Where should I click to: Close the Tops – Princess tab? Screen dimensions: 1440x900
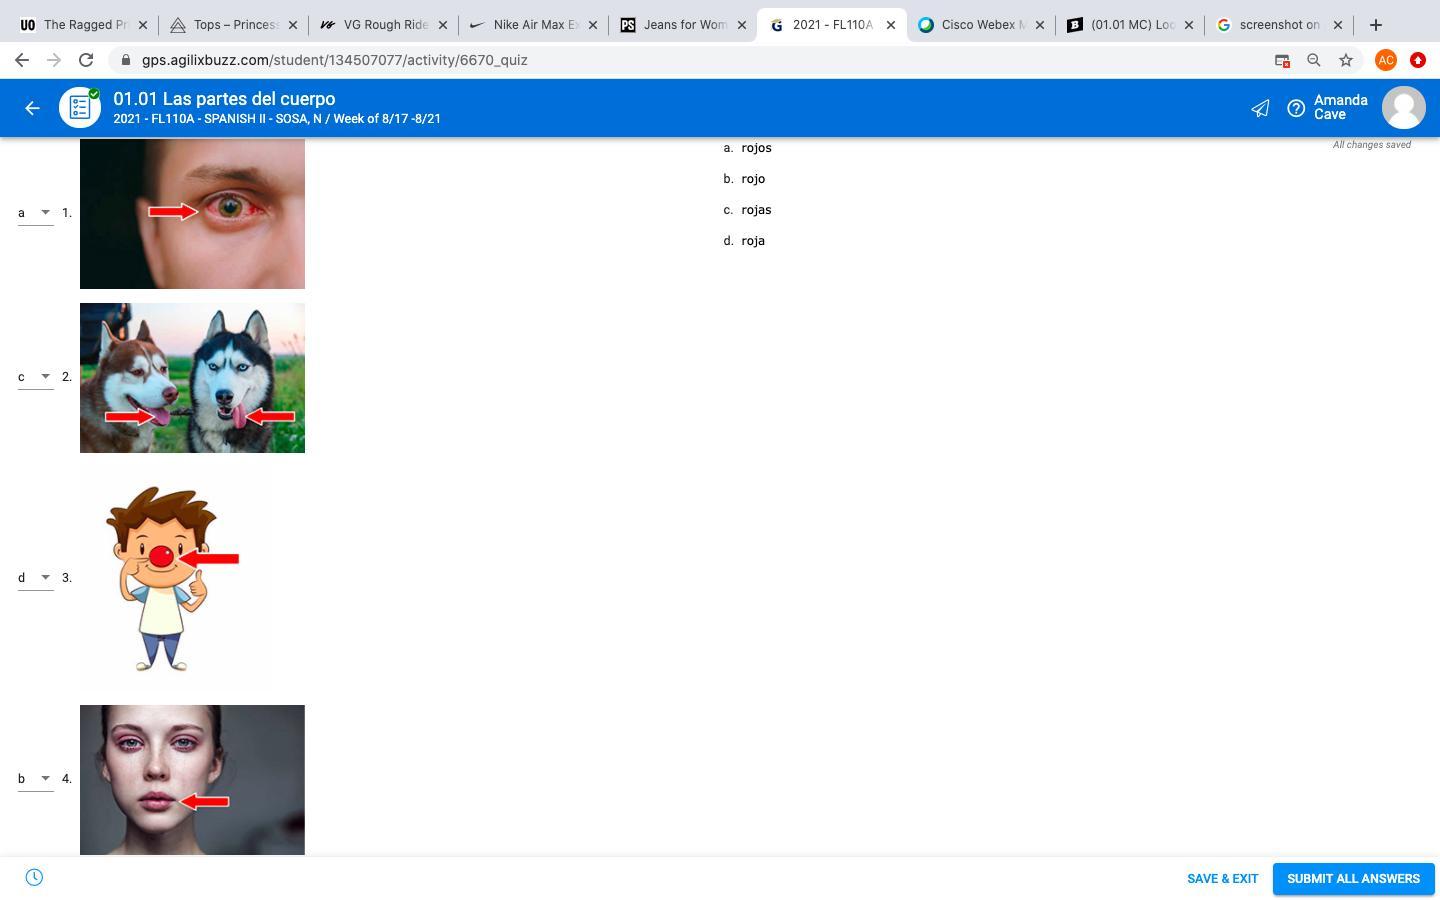292,25
